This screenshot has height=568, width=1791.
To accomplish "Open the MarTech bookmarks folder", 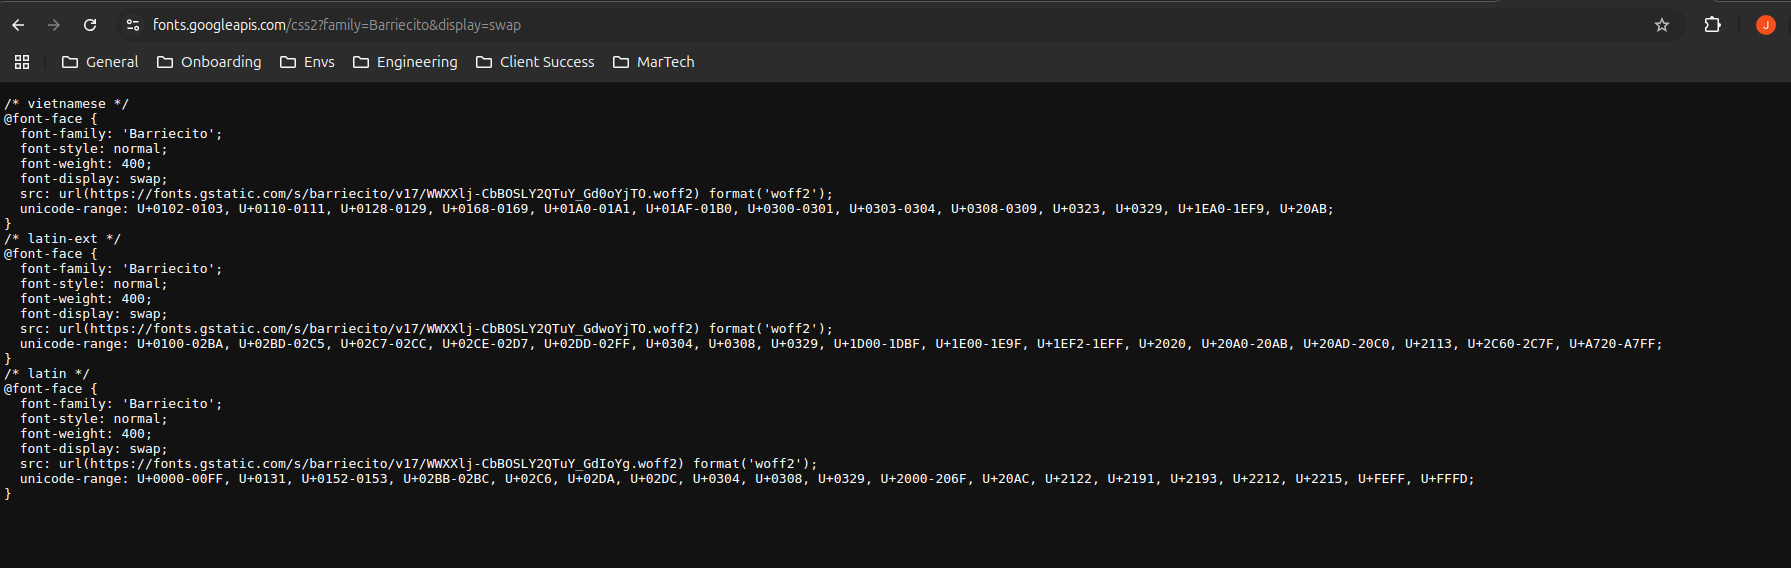I will [654, 62].
